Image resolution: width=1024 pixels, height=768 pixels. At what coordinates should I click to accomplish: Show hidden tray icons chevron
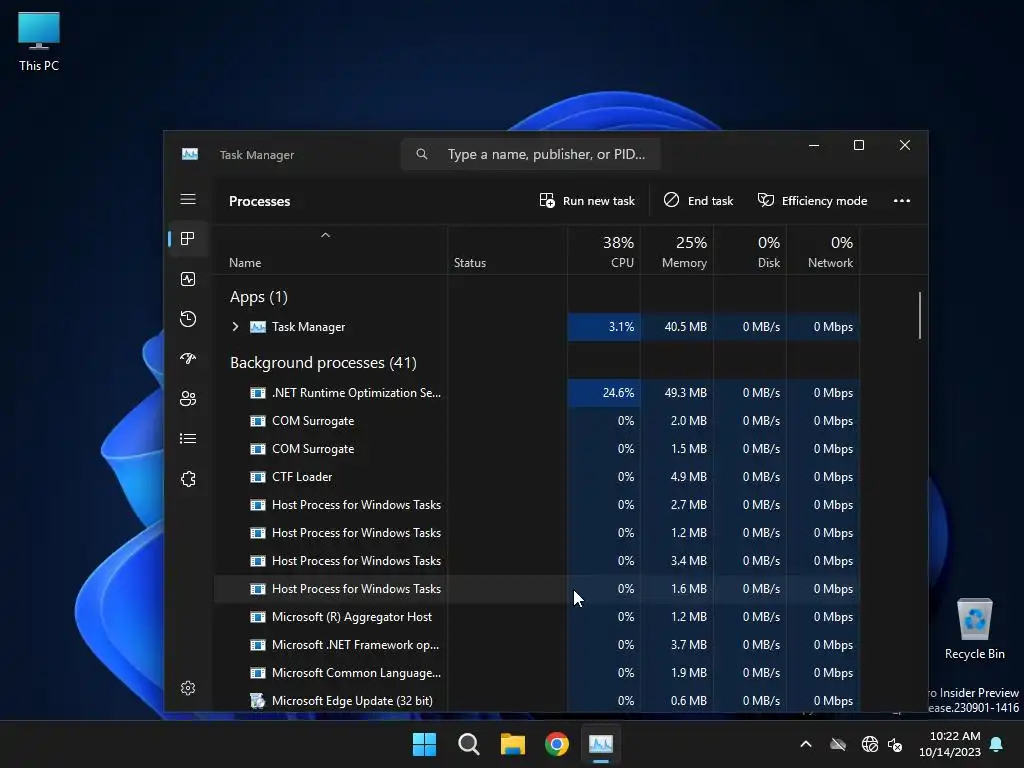[806, 744]
